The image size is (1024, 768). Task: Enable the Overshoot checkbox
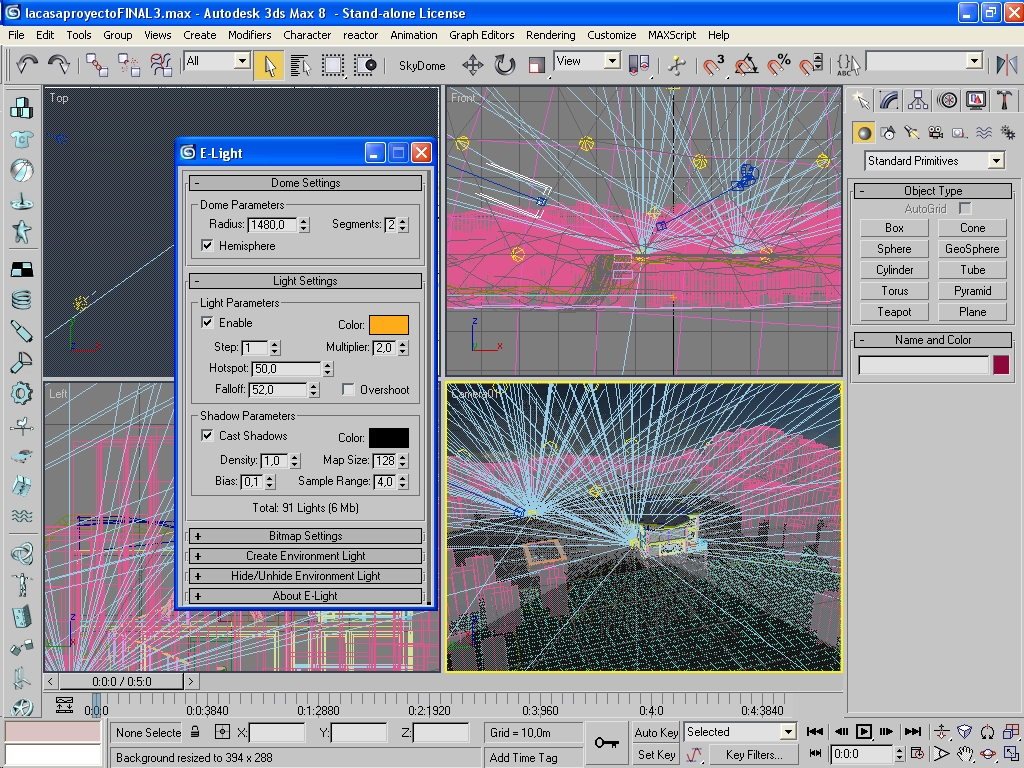click(348, 390)
